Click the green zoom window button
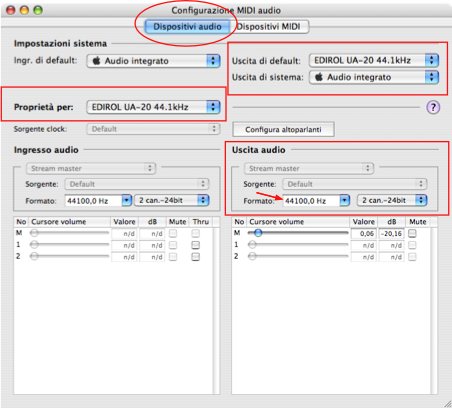The image size is (452, 408). 38,10
